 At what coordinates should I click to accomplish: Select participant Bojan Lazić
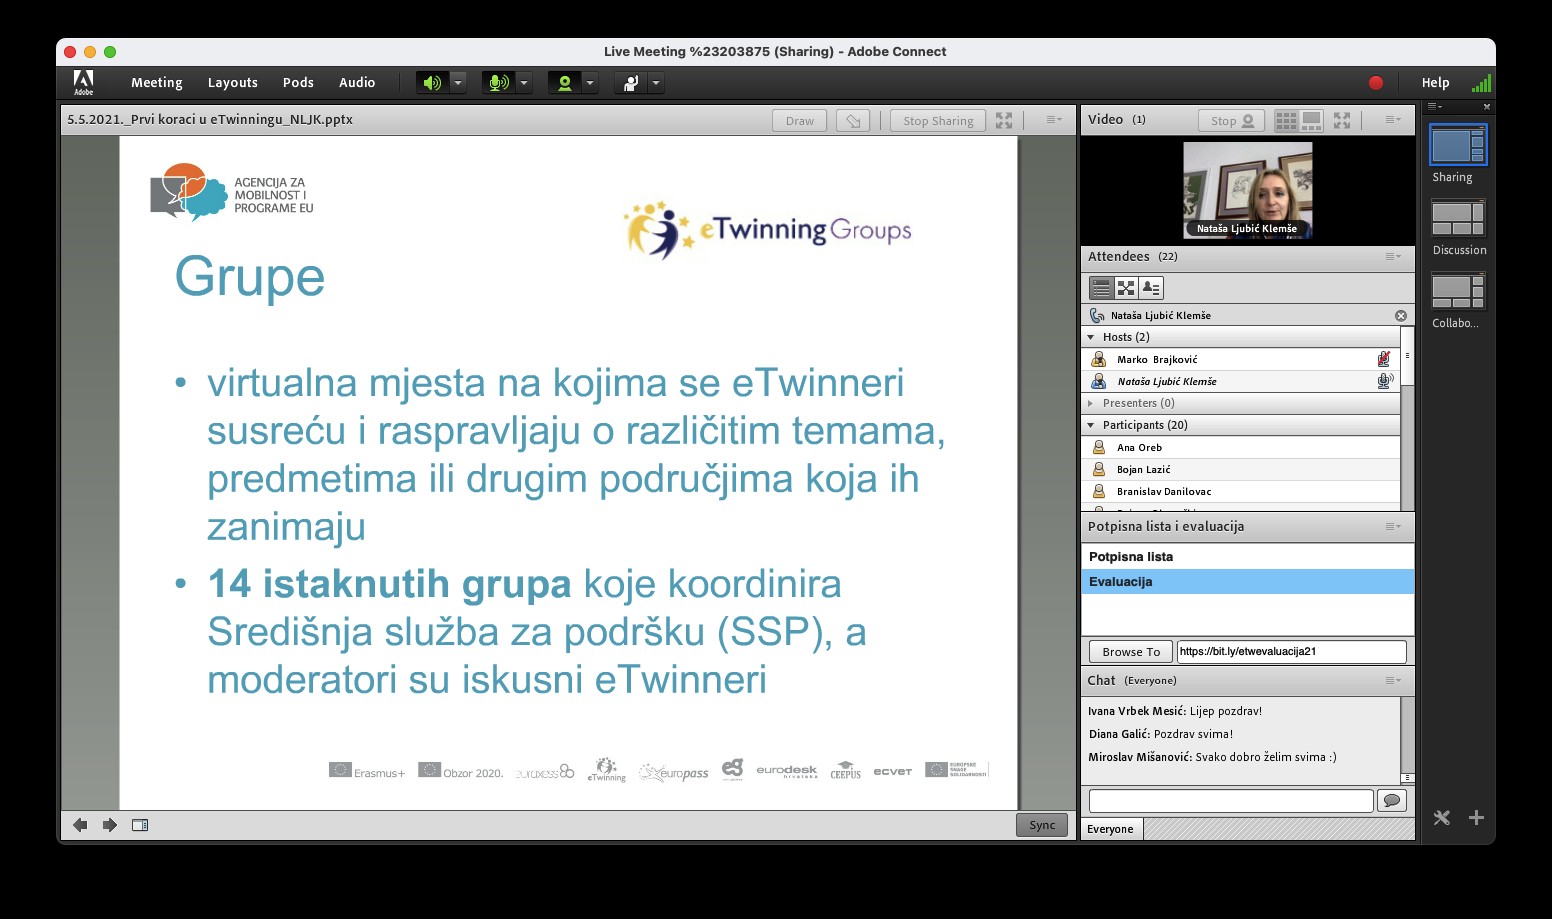click(x=1241, y=469)
